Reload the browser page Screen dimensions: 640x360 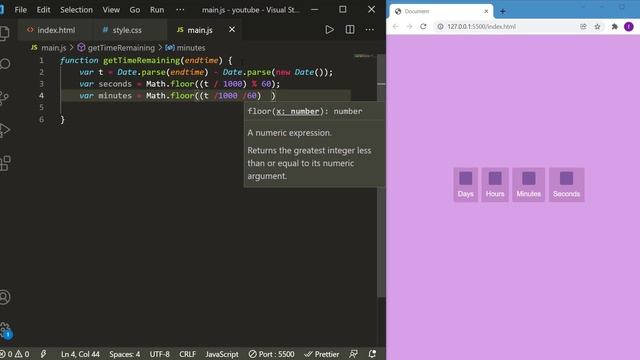[x=423, y=27]
